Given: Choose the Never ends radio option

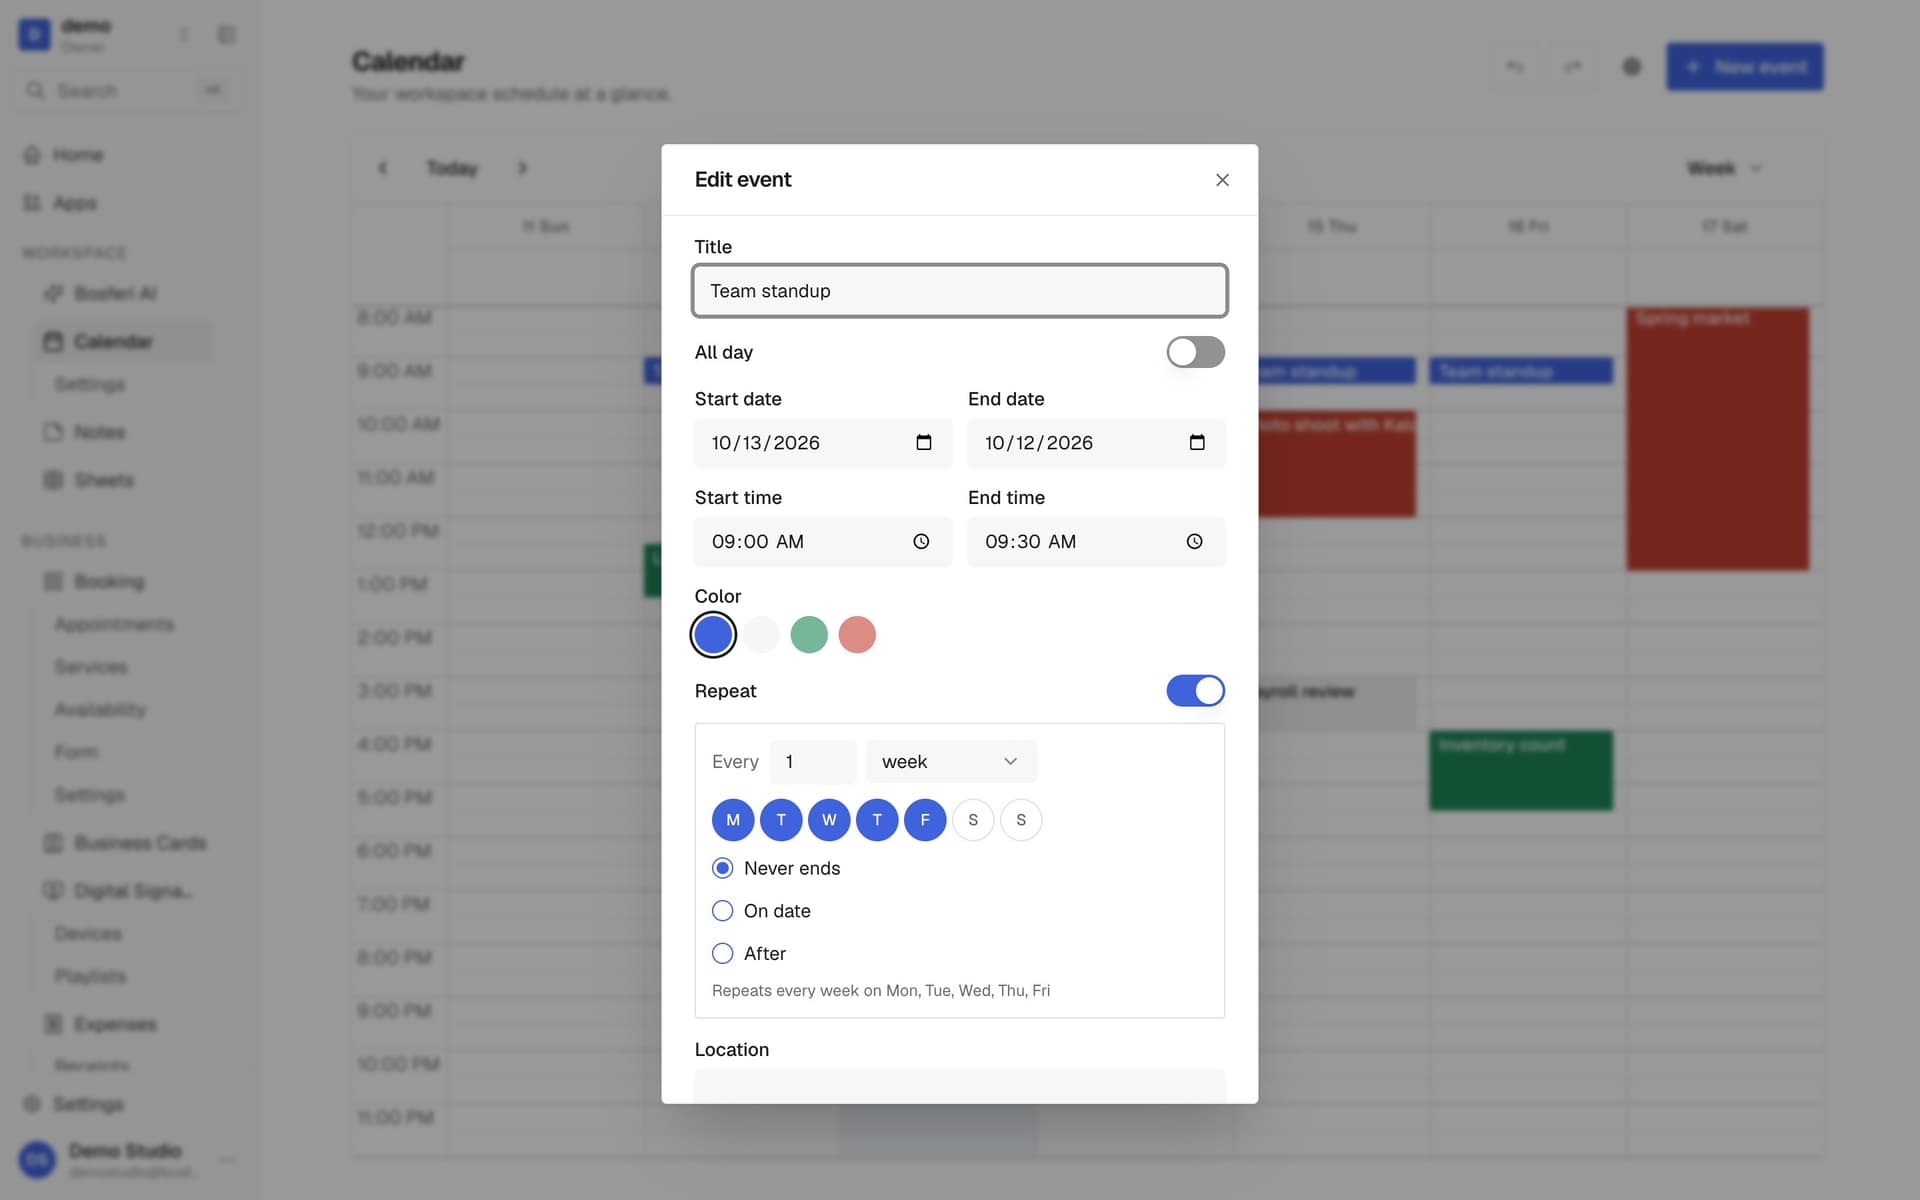Looking at the screenshot, I should [x=722, y=868].
